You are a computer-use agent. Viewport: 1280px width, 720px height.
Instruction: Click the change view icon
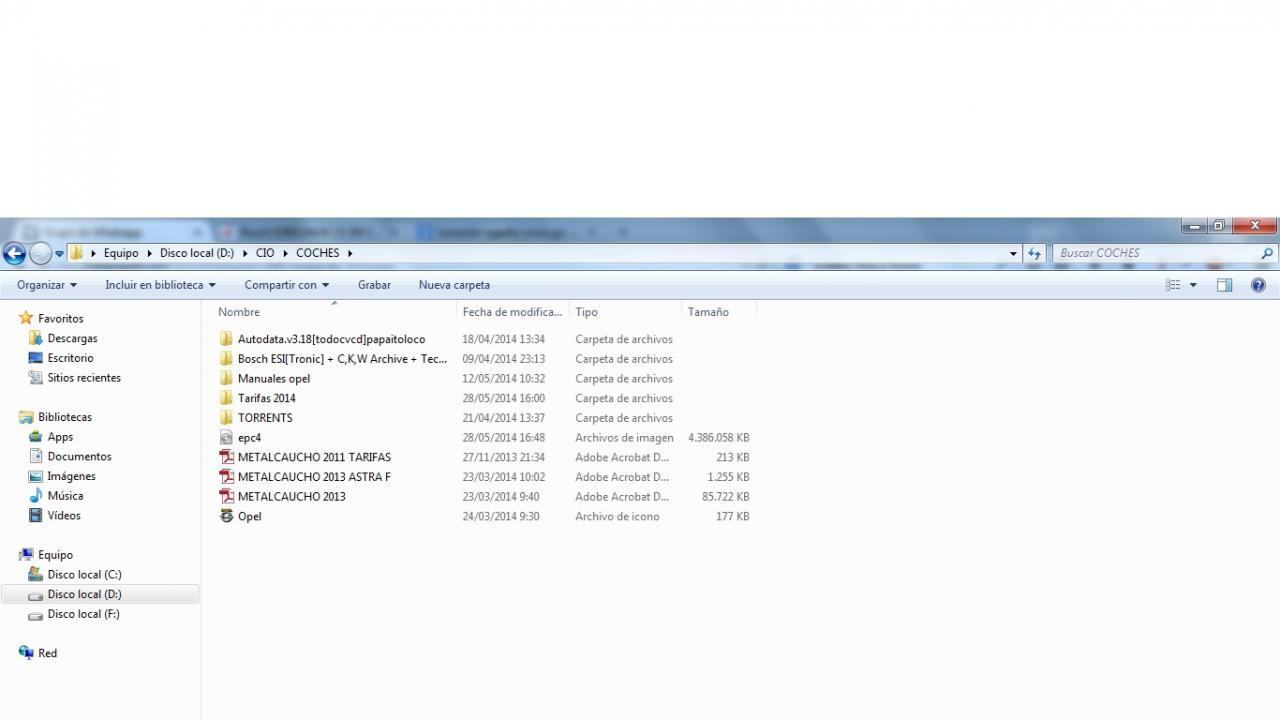(x=1172, y=285)
